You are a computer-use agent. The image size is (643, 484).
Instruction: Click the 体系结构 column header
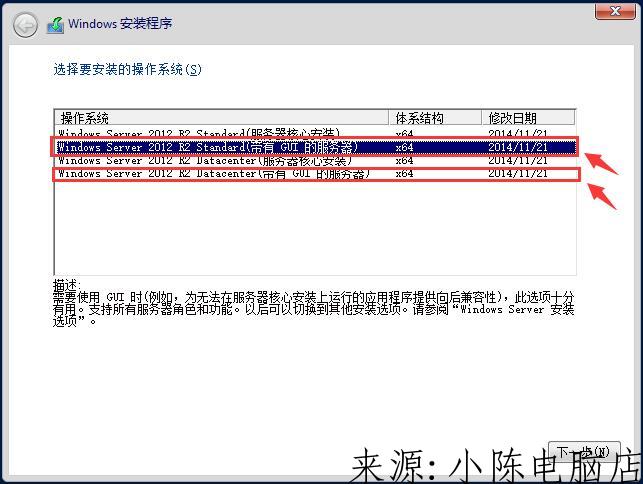435,118
